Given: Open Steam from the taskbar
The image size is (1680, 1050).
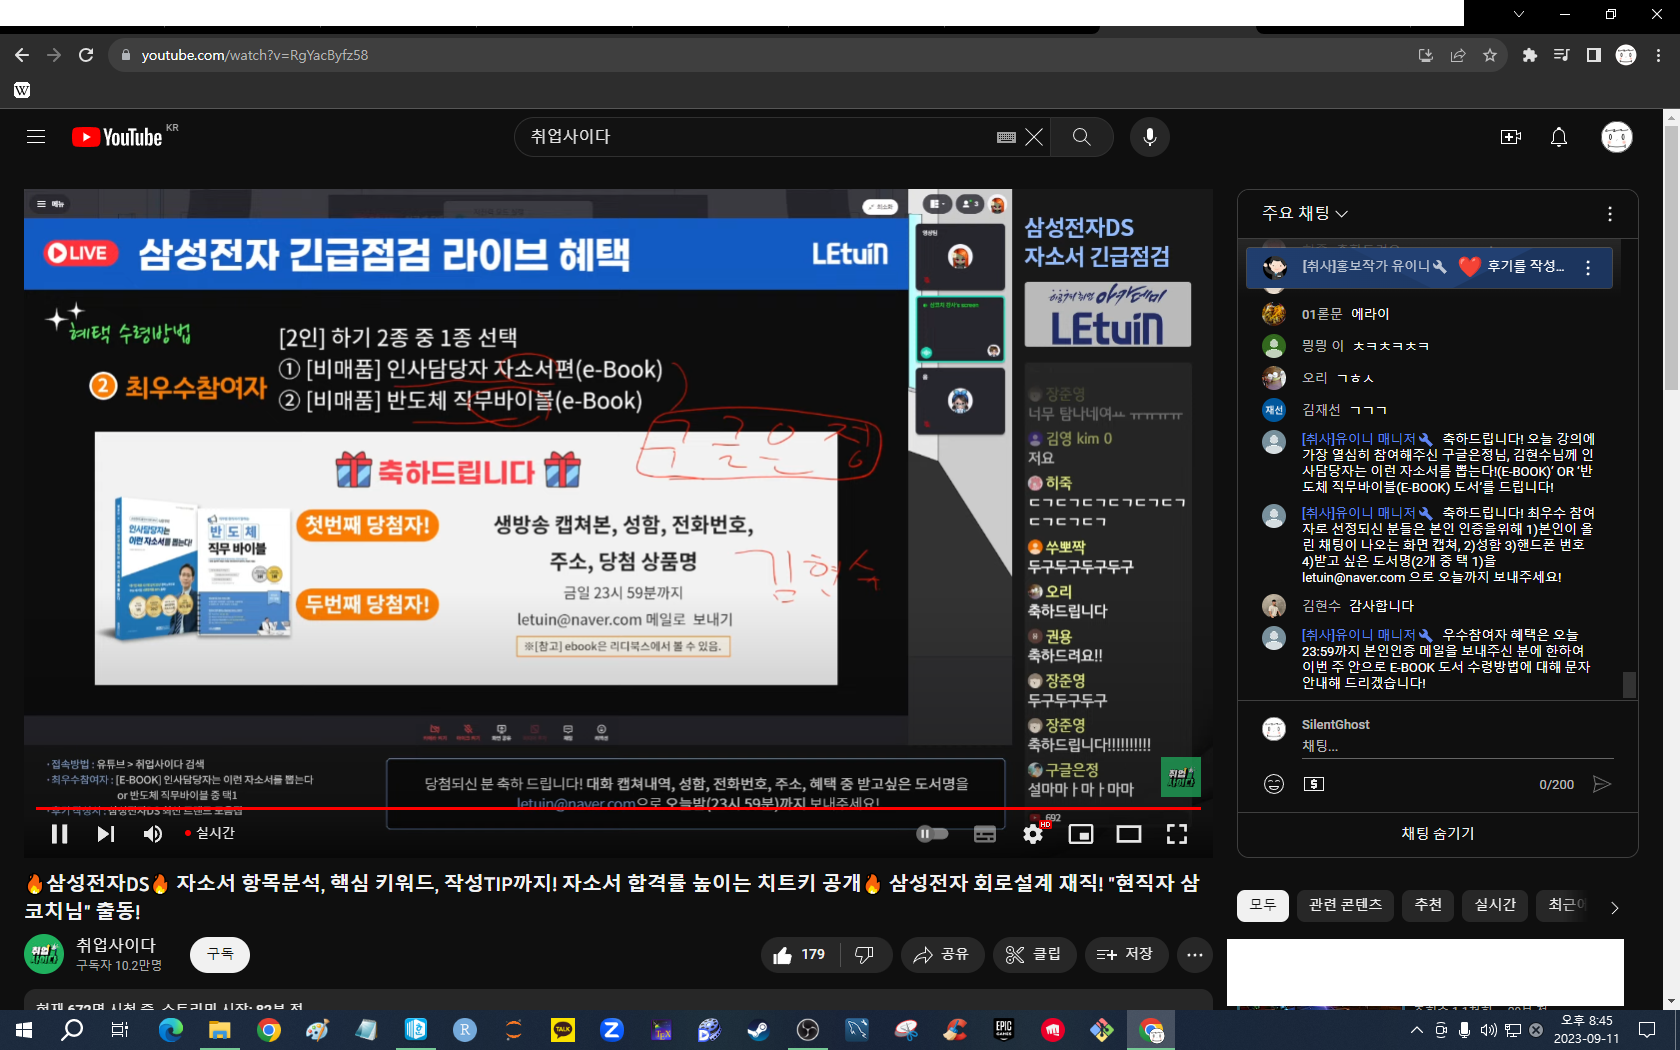Looking at the screenshot, I should tap(758, 1029).
